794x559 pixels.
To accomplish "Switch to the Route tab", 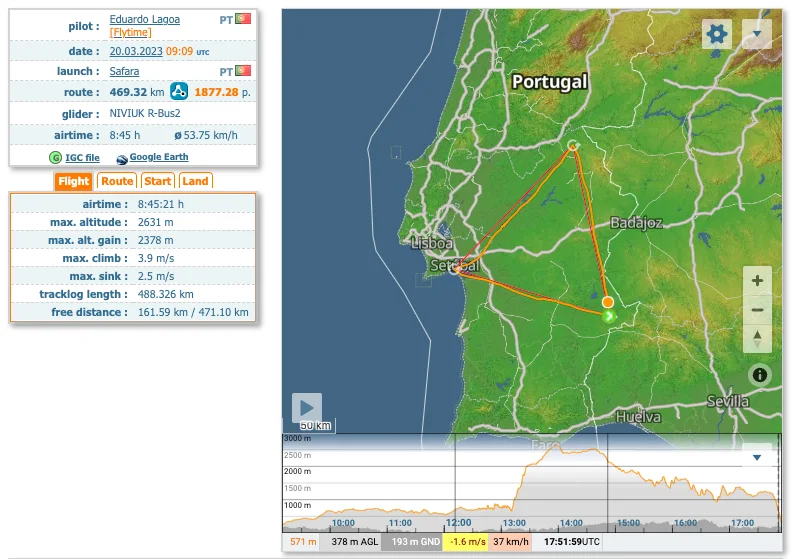I will pyautogui.click(x=117, y=181).
